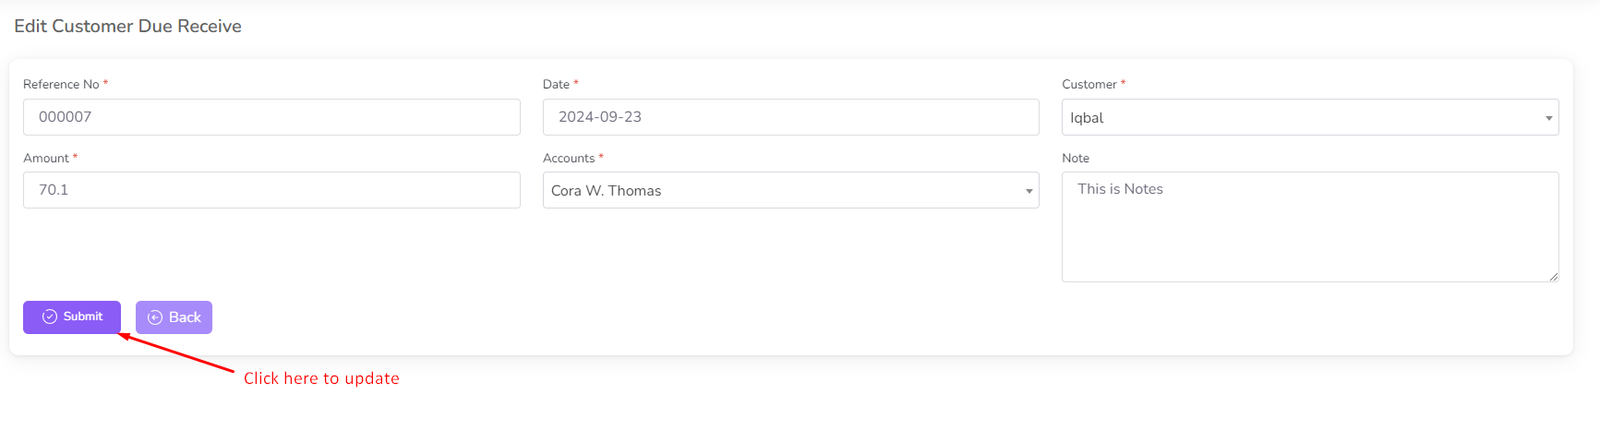
Task: Focus the Reference No input field
Action: click(x=271, y=117)
